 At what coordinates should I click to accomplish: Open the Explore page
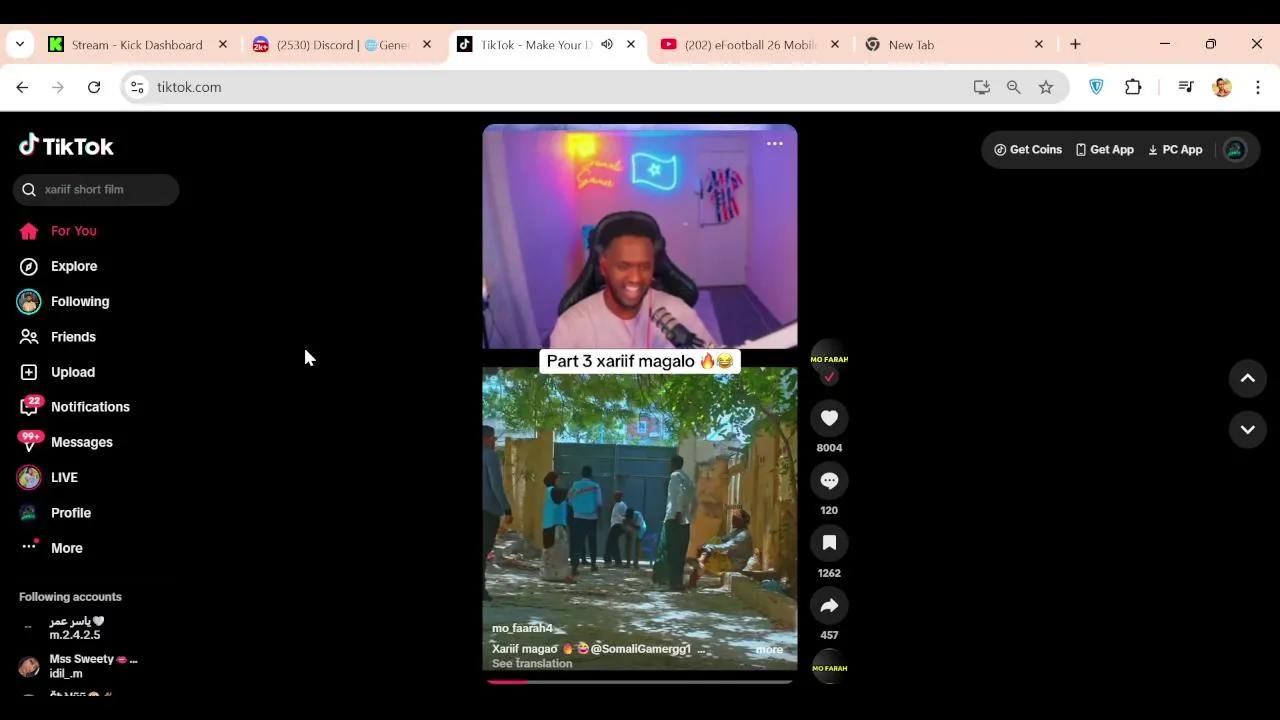click(x=58, y=266)
